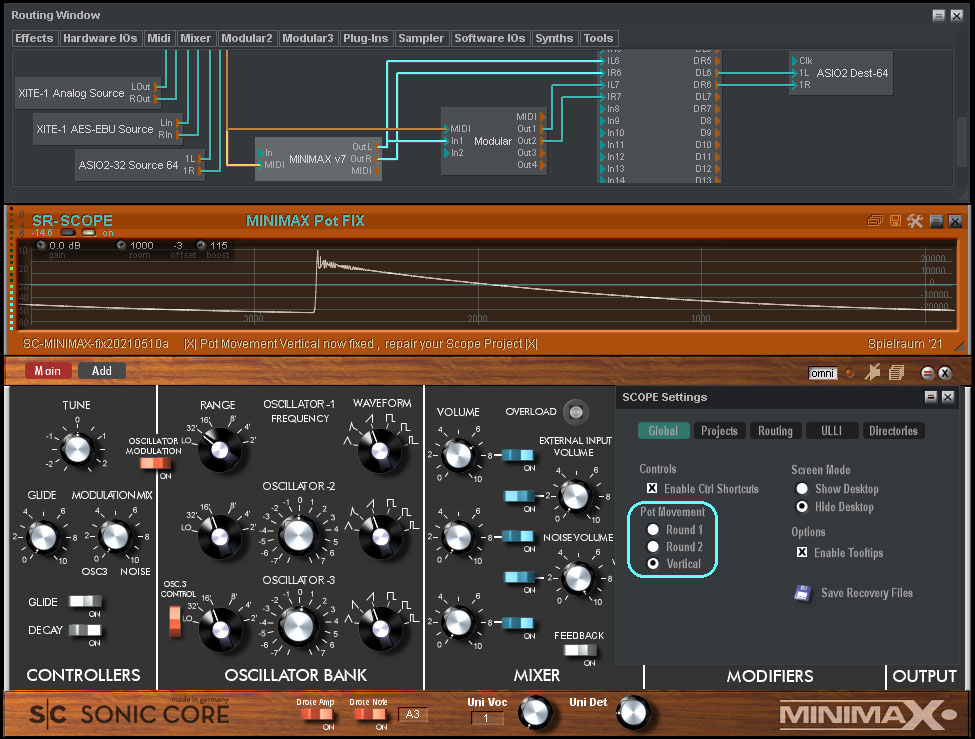
Task: Click the SR-SCOPE stacked windows icon
Action: (875, 221)
